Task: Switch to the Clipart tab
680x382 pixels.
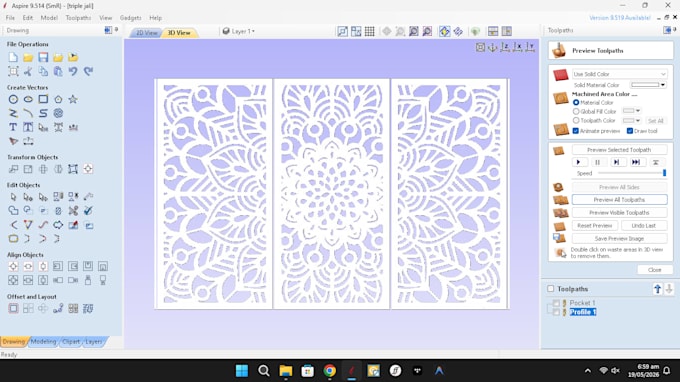Action: pos(71,342)
